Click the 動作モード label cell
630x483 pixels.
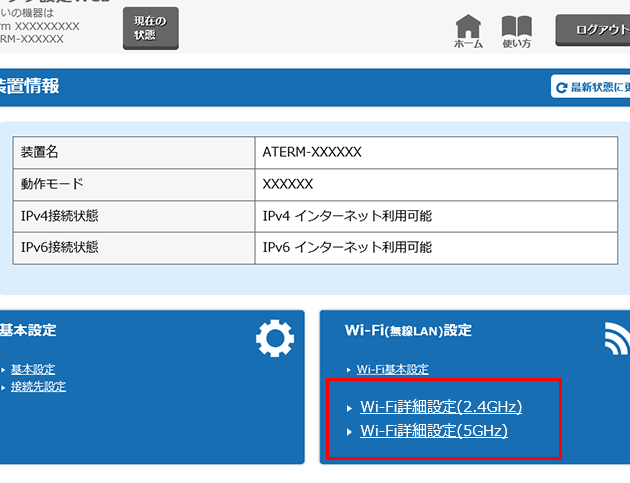51,184
